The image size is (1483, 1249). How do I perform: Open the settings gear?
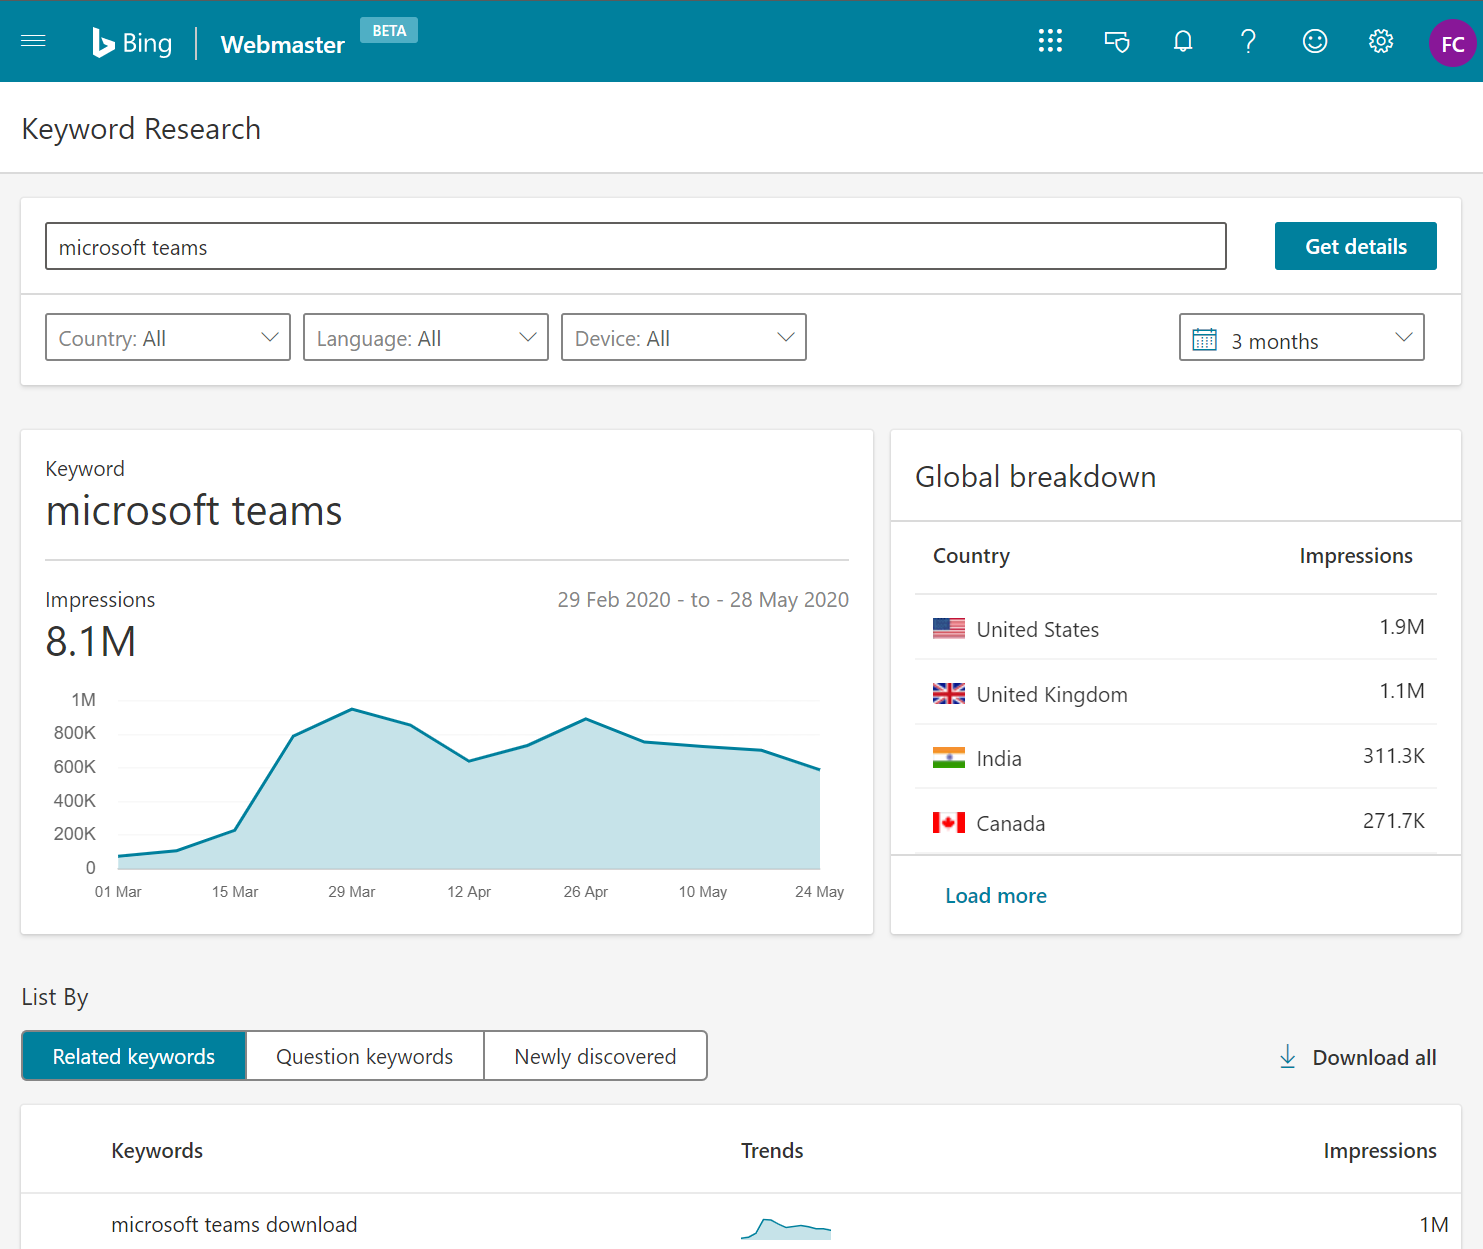1380,41
